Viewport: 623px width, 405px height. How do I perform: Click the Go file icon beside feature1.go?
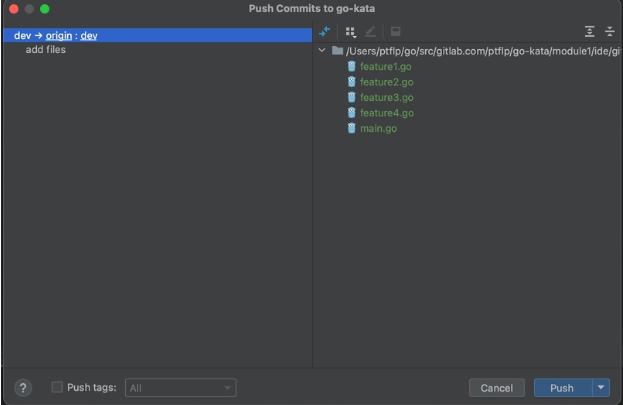point(351,67)
